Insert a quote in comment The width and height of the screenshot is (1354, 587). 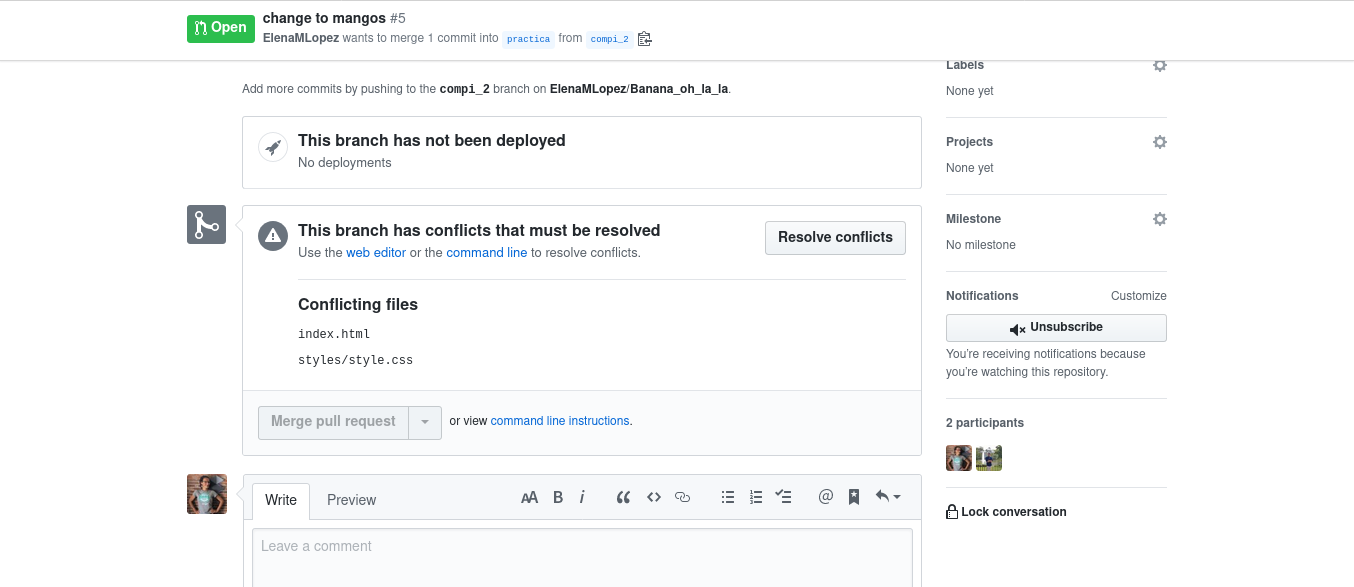[623, 497]
